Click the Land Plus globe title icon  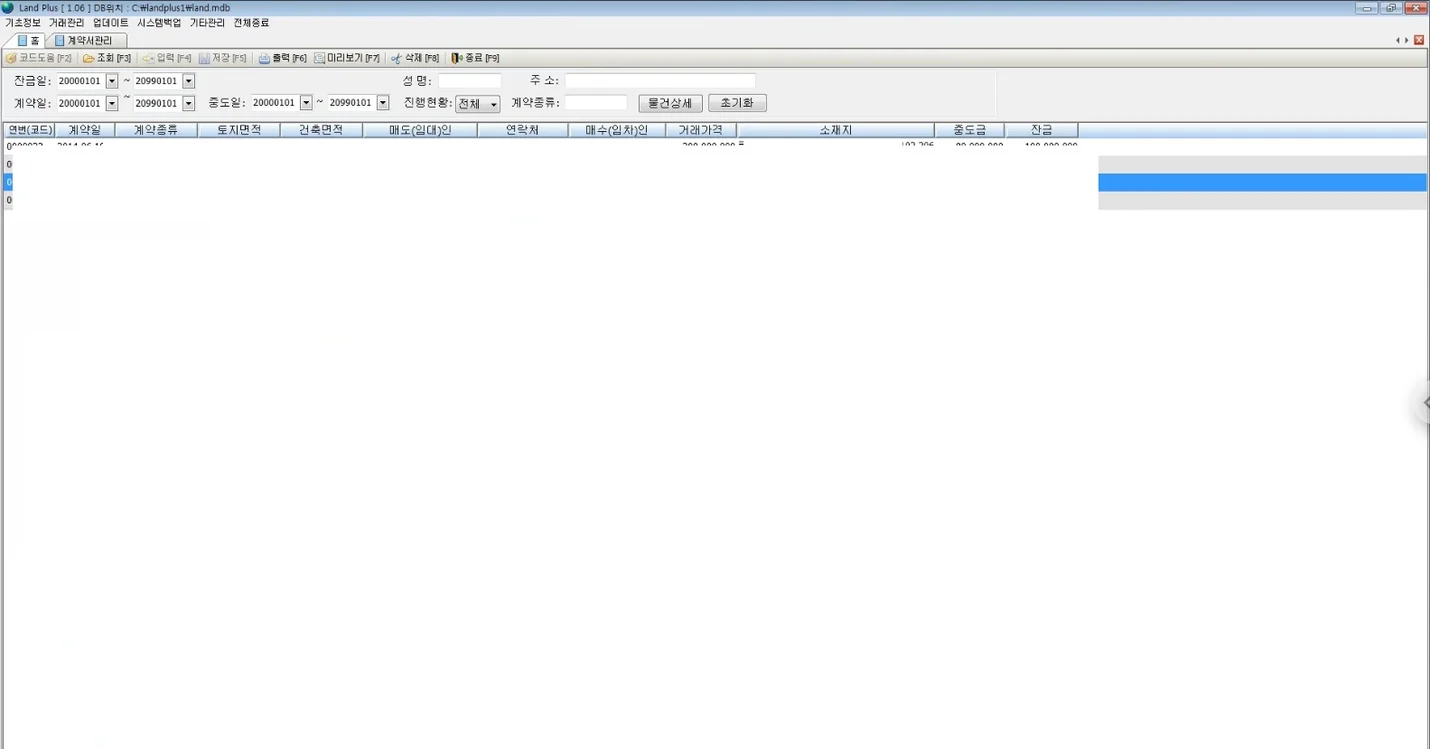[8, 8]
